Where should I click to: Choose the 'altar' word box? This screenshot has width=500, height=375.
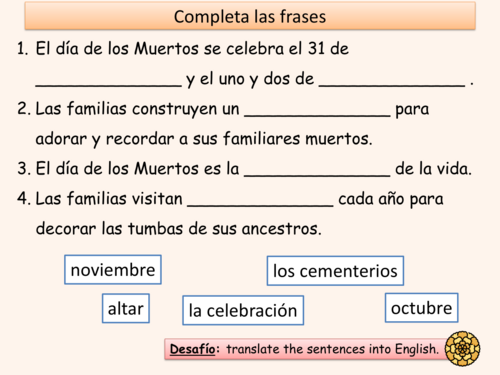[x=126, y=308]
